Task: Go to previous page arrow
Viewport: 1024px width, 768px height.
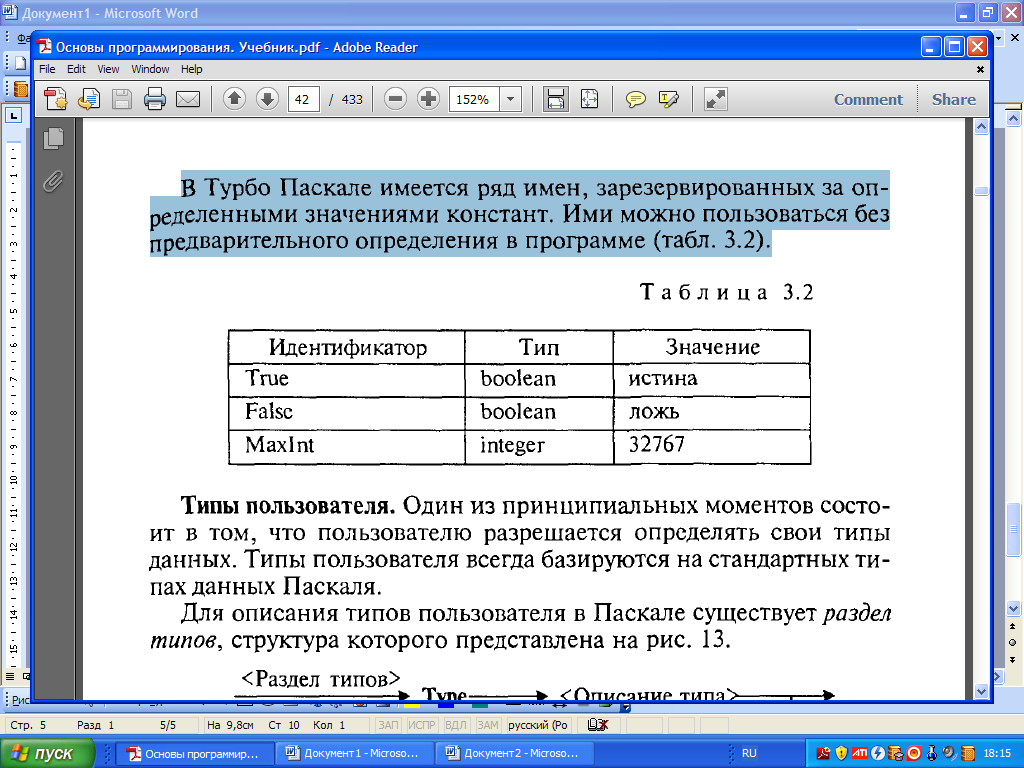Action: [234, 99]
